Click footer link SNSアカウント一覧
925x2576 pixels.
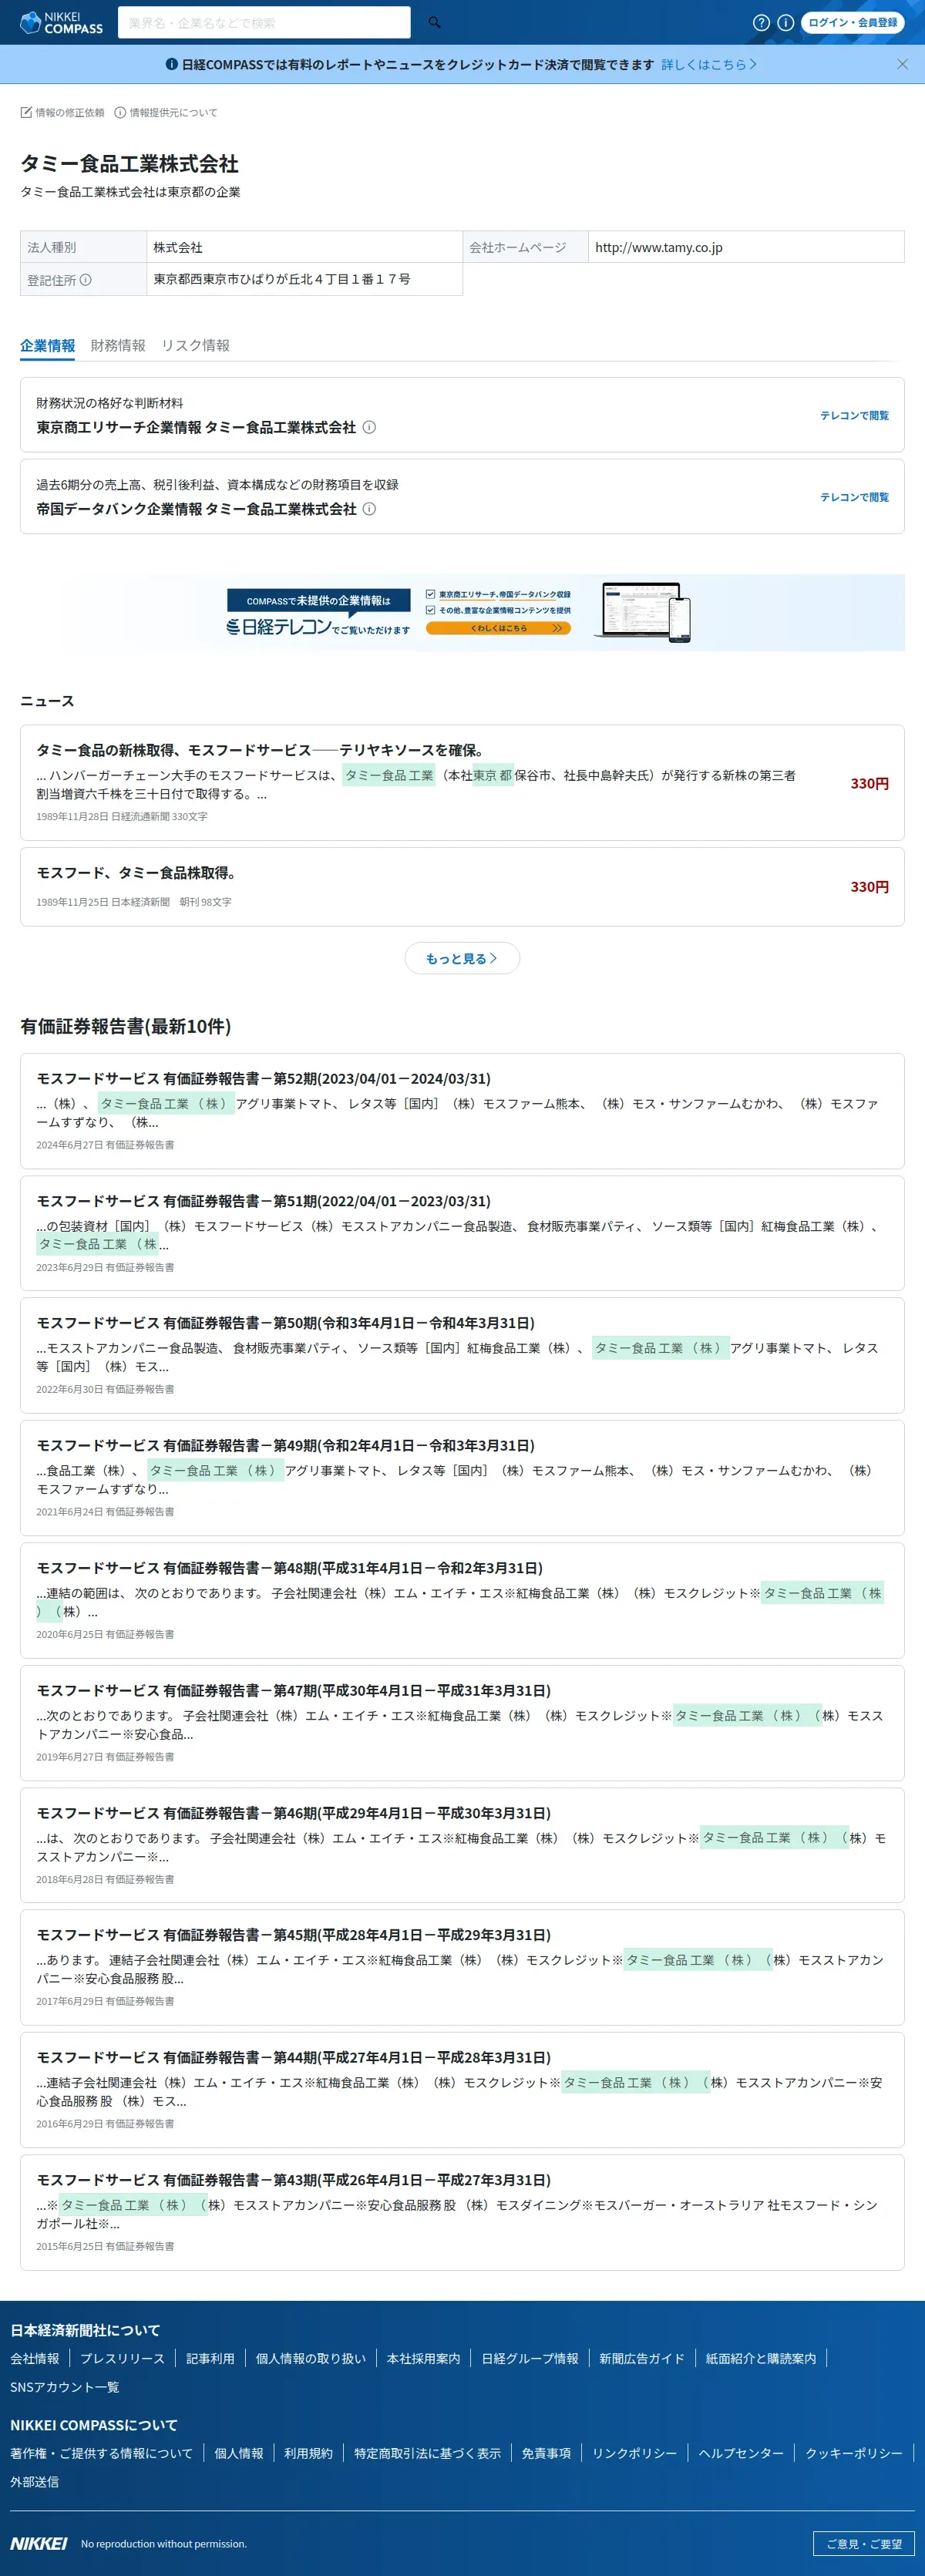(x=64, y=2387)
